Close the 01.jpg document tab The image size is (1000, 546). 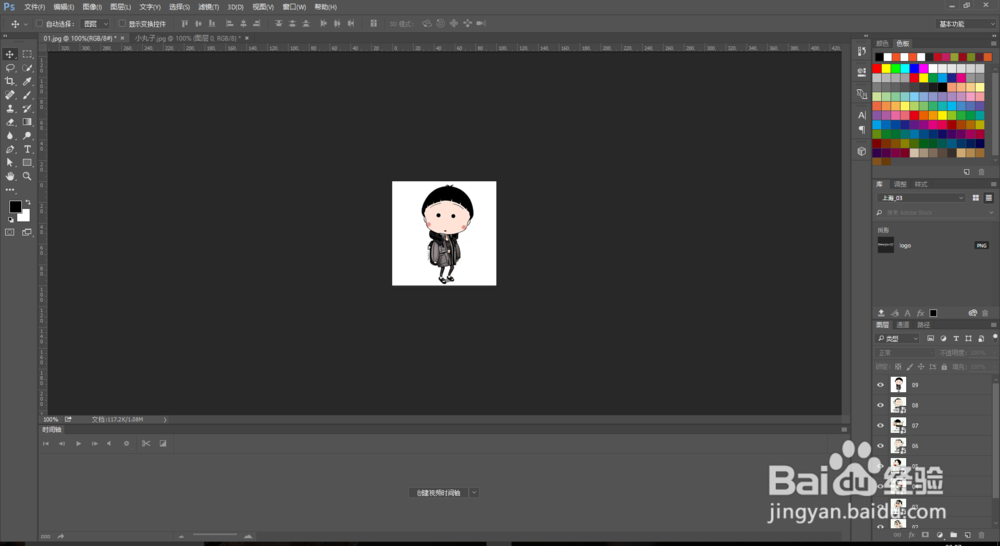click(122, 38)
